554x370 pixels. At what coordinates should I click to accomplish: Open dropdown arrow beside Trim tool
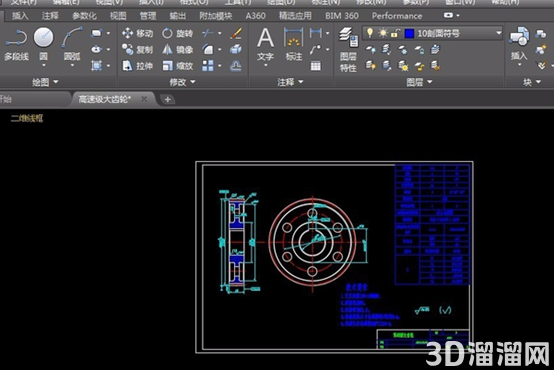click(219, 33)
